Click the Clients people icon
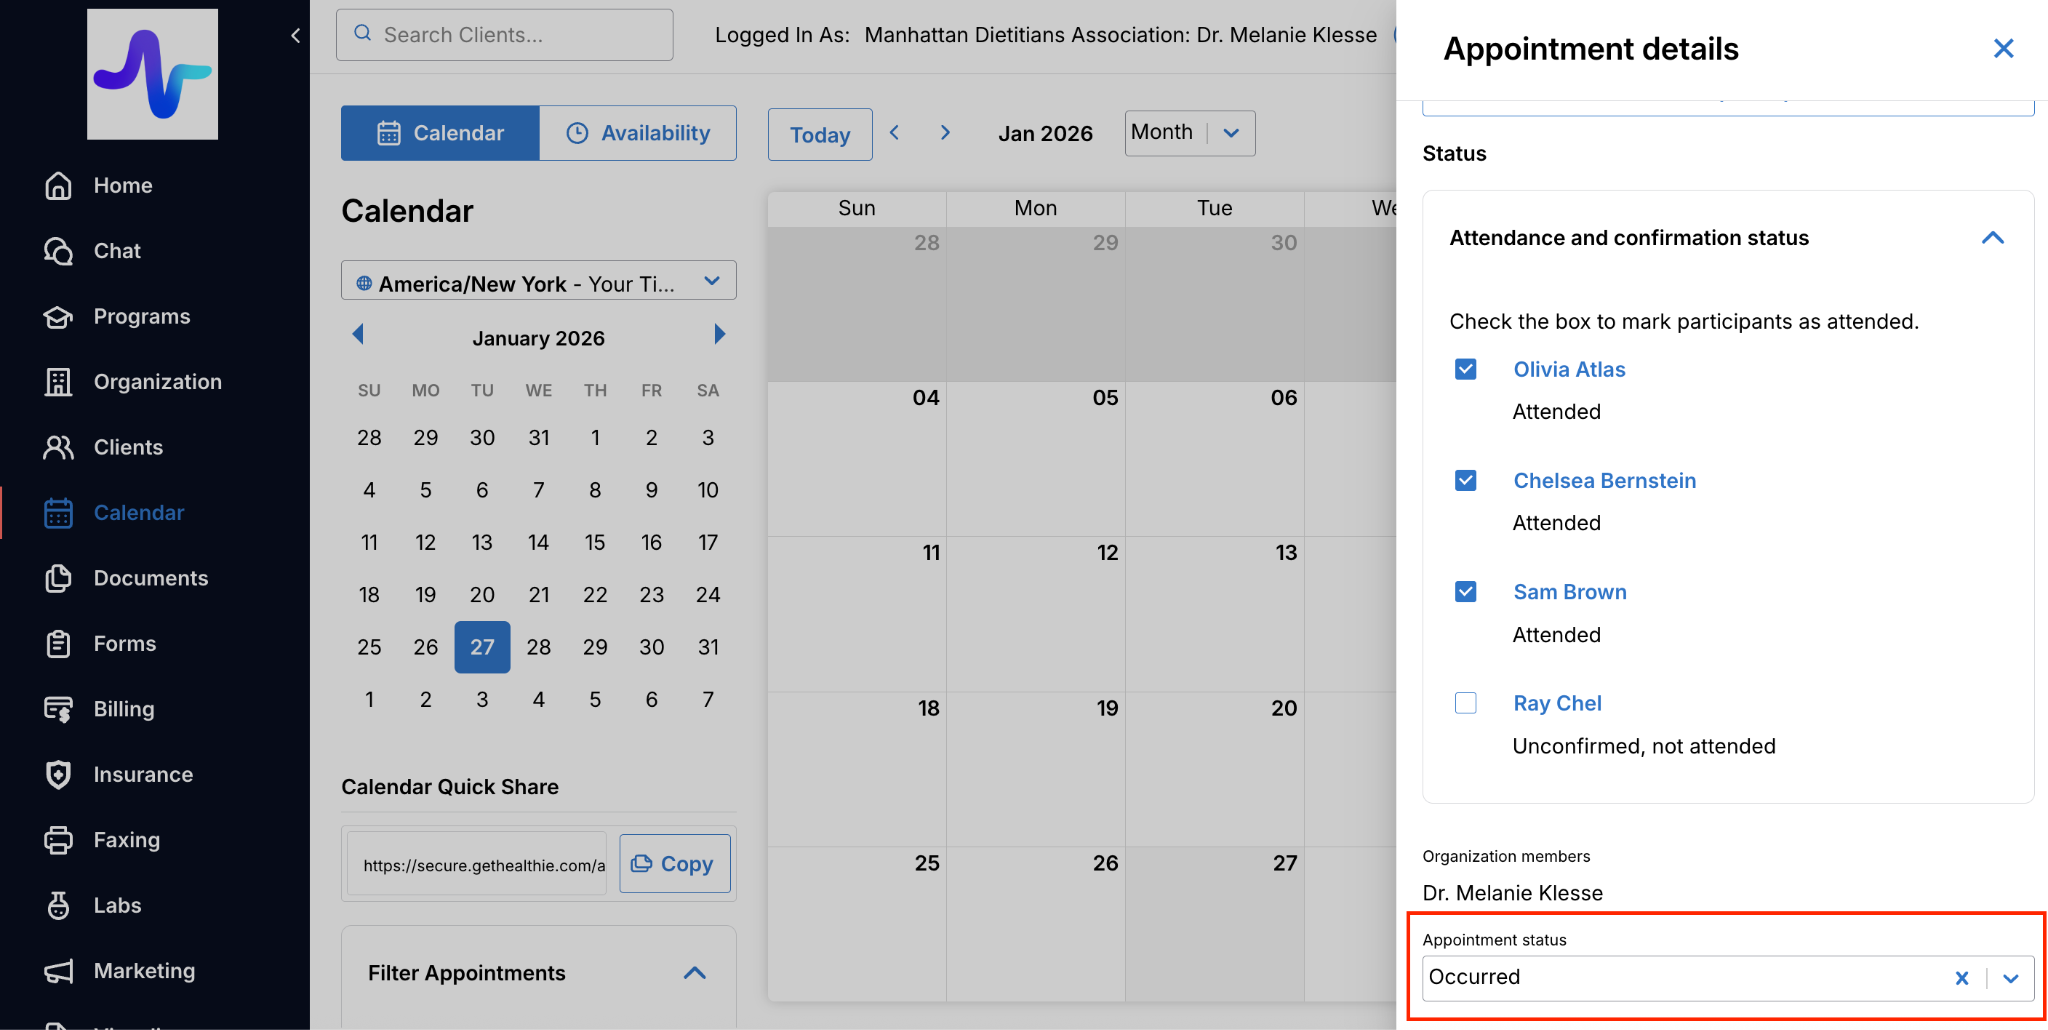This screenshot has height=1030, width=2048. 59,447
